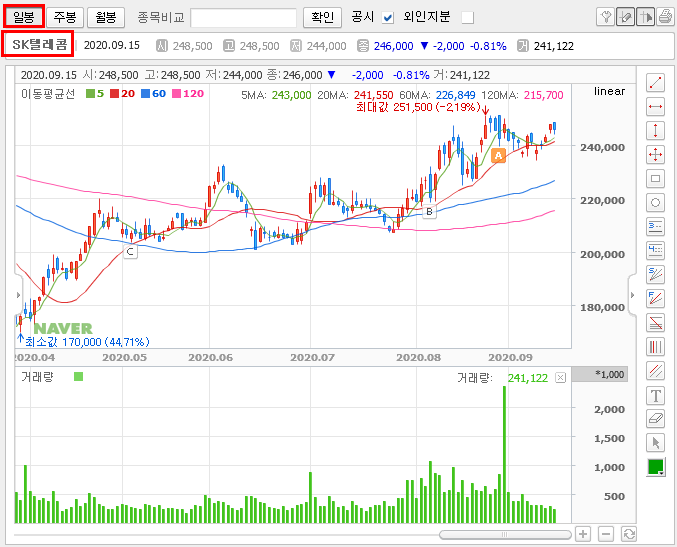Switch to 일봉 daily candle view
Screen dimensions: 677x547
click(24, 17)
